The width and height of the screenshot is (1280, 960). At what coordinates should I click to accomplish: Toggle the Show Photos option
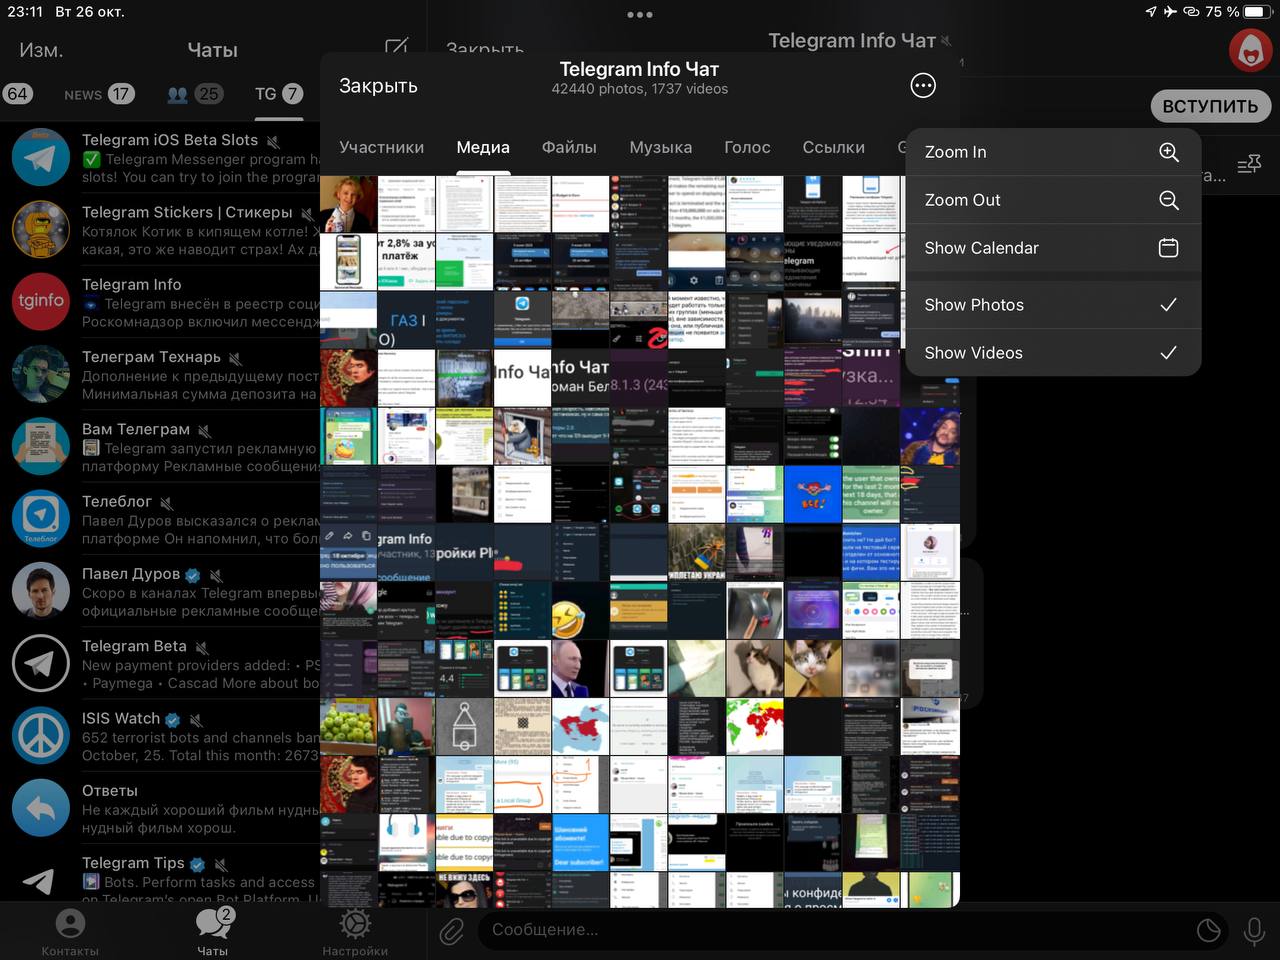tap(1052, 305)
